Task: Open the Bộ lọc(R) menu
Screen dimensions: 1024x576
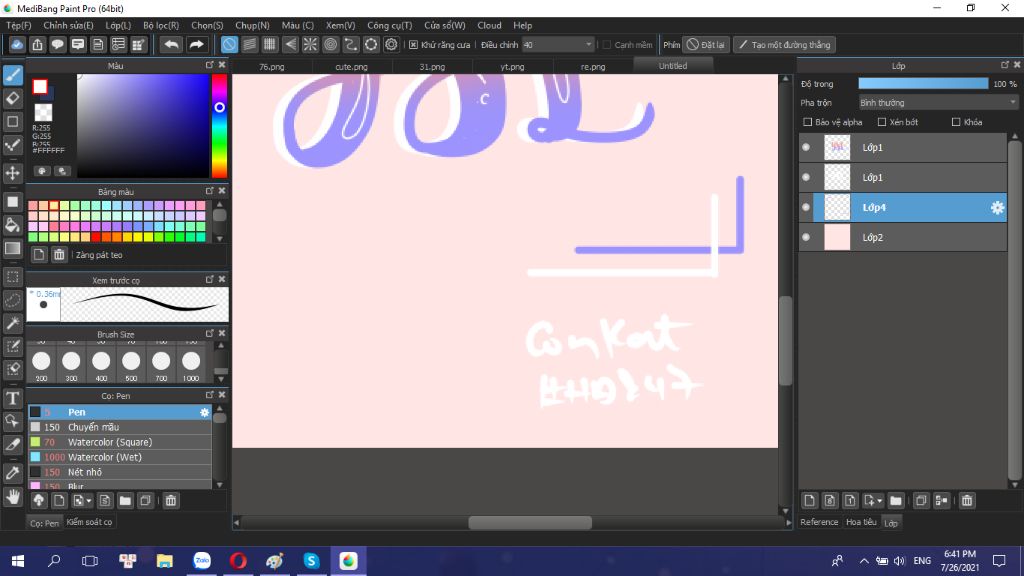Action: point(161,25)
